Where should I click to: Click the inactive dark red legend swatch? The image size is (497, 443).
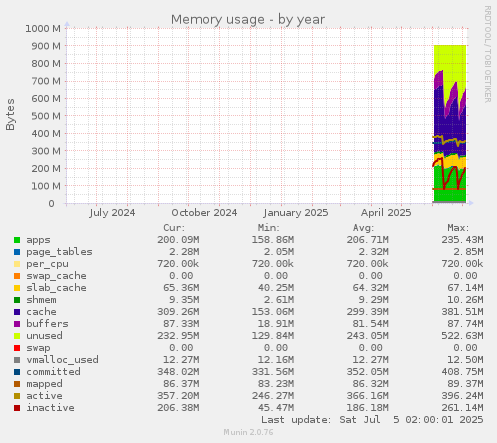coord(17,408)
